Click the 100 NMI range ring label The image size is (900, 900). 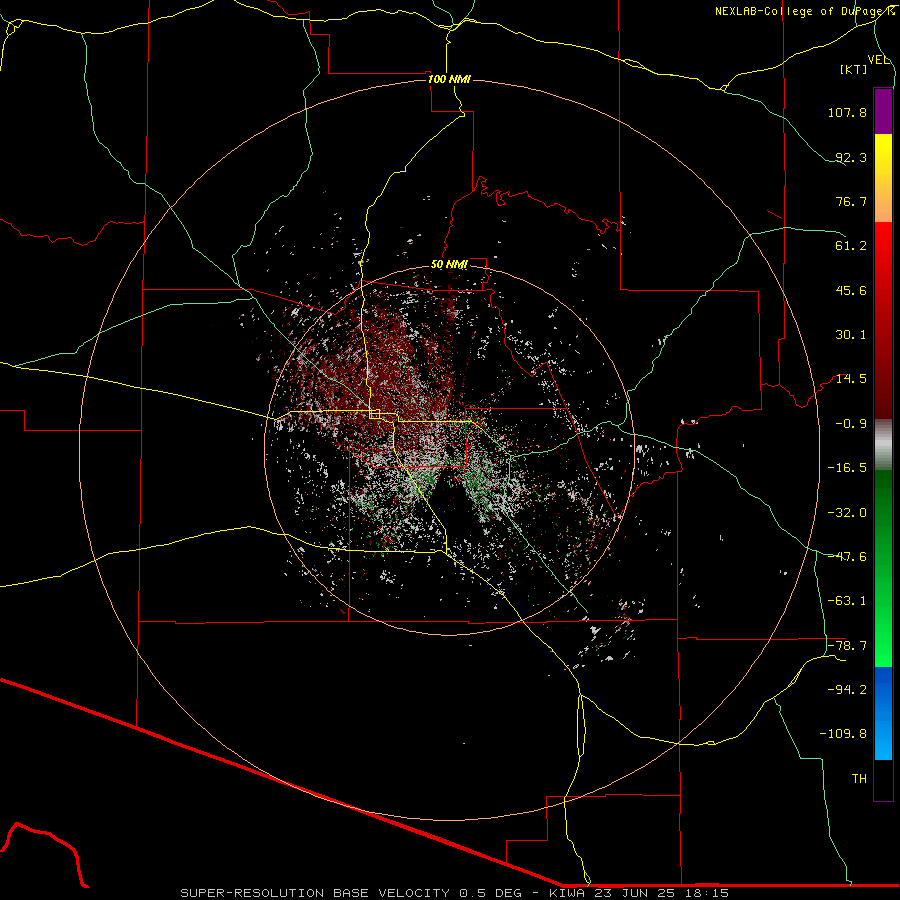[449, 79]
